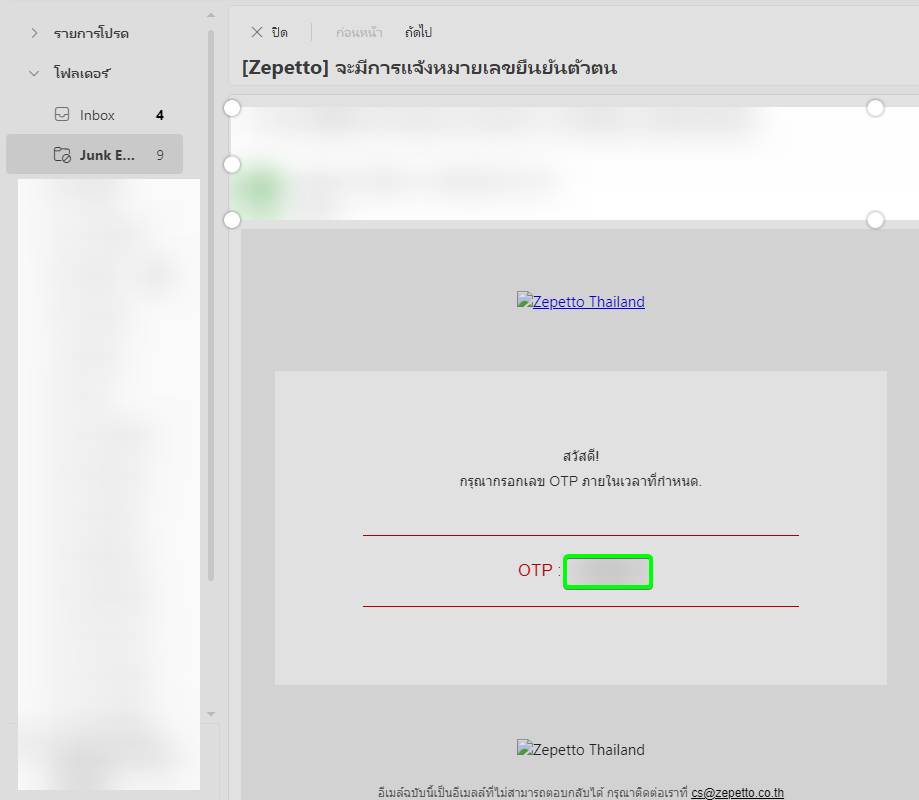Click the folder pane scrollbar thumb
This screenshot has height=800, width=919.
click(211, 305)
